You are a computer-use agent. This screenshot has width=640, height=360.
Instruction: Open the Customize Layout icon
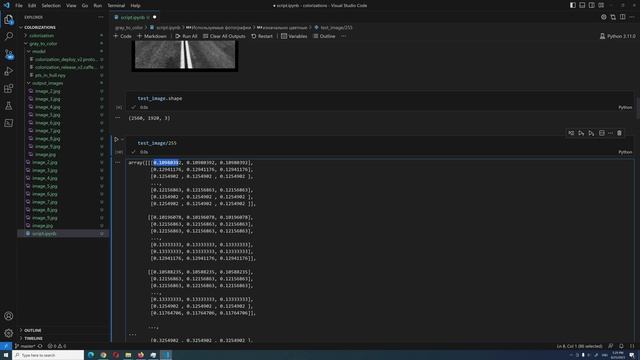click(x=601, y=5)
